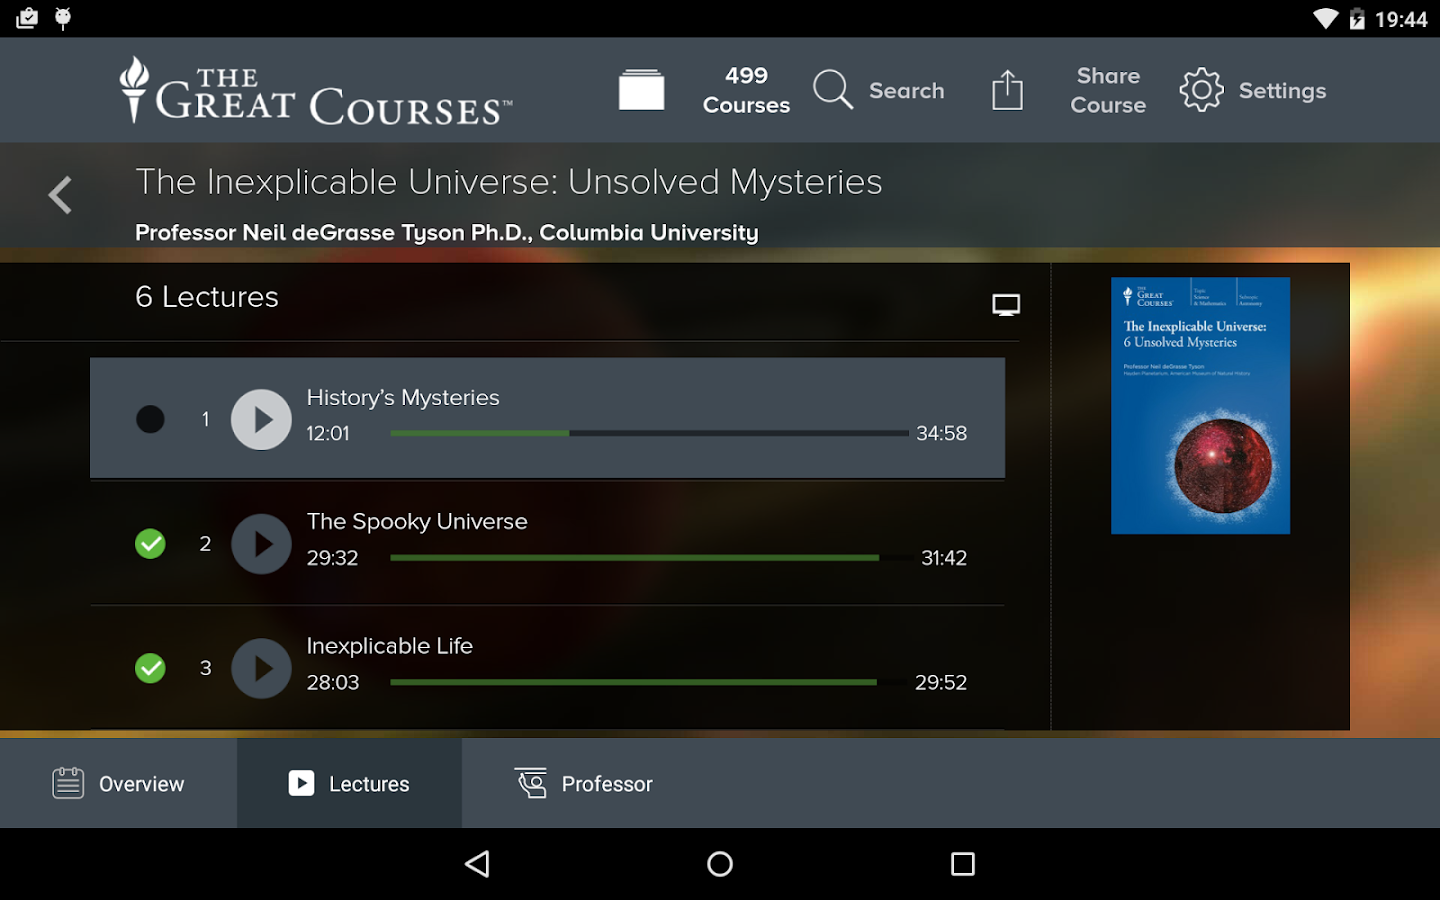Tap the download notification icon in status bar
This screenshot has height=900, width=1440.
pos(27,18)
